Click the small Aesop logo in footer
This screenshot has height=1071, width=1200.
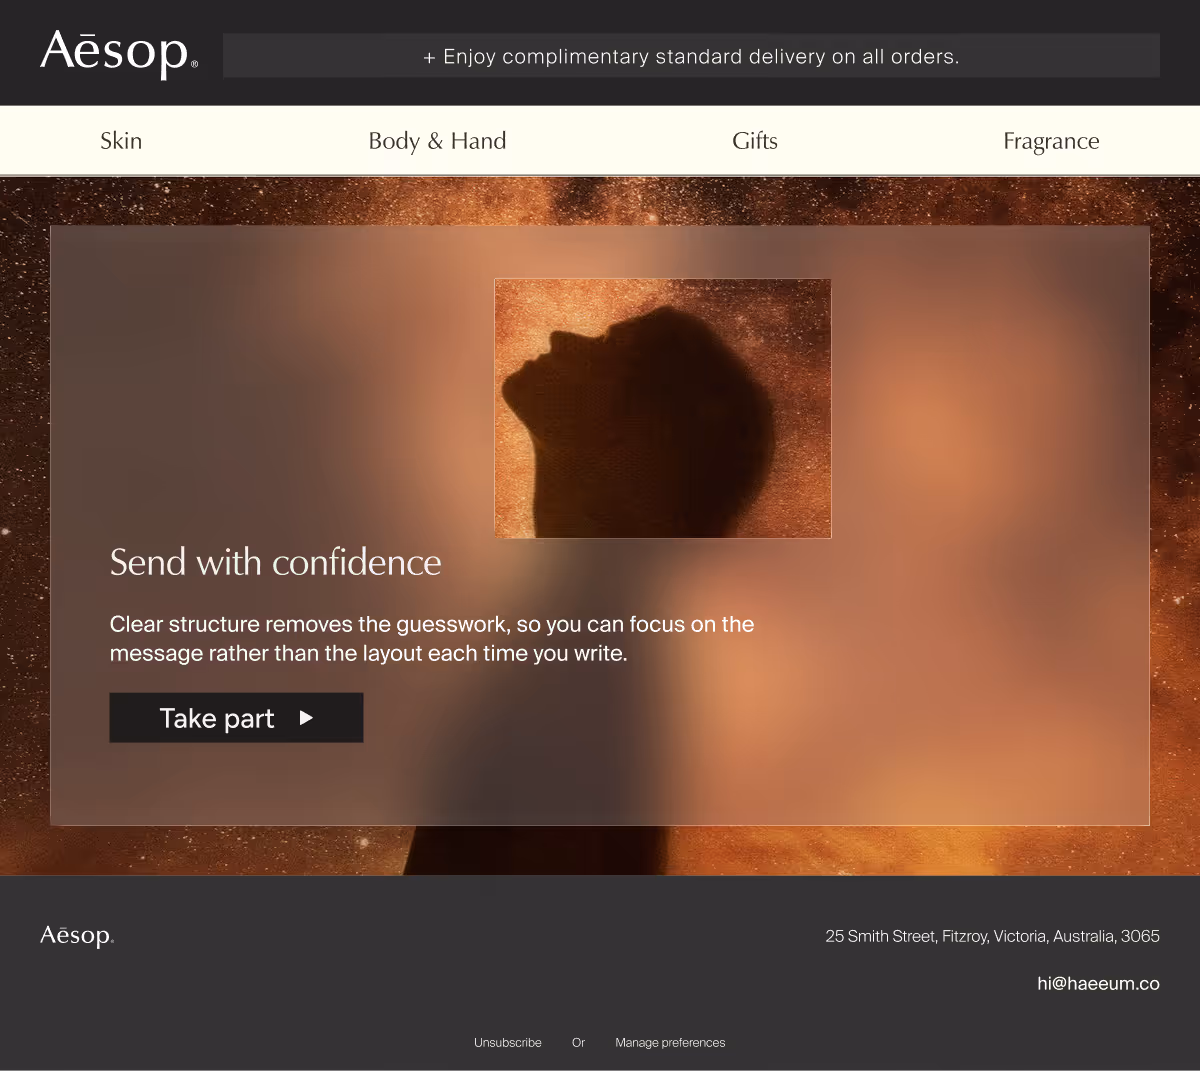[77, 936]
